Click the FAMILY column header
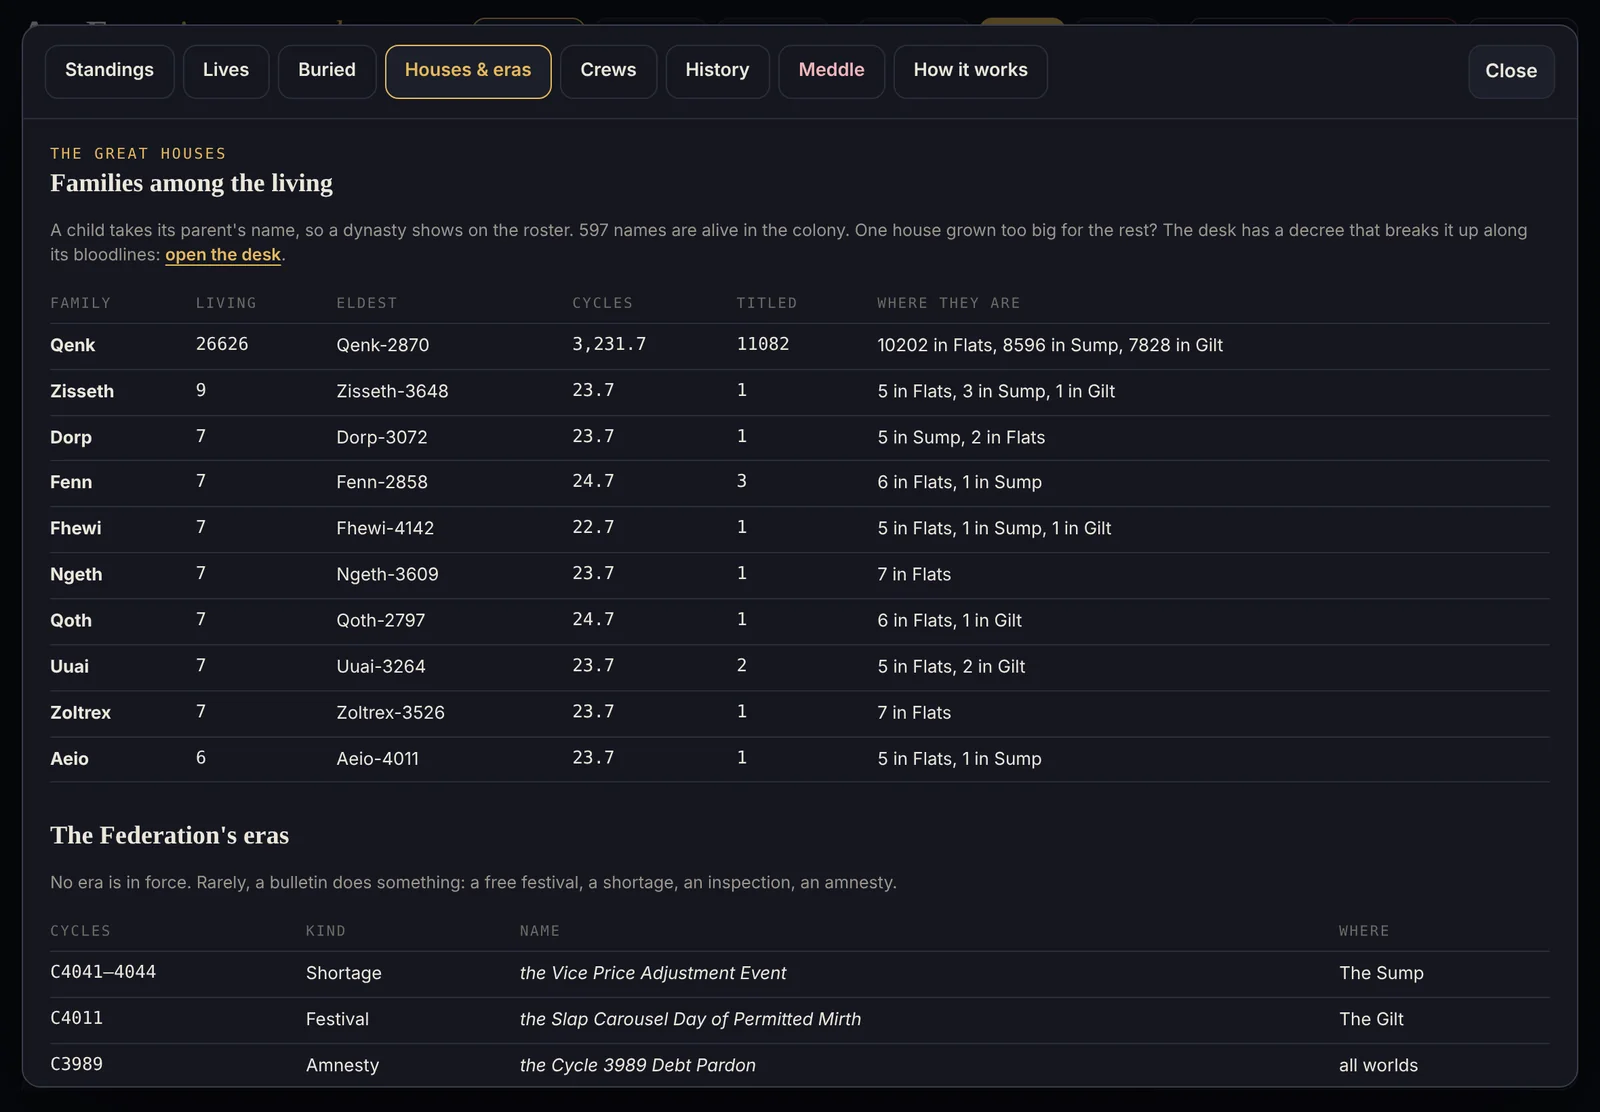Image resolution: width=1600 pixels, height=1112 pixels. [x=81, y=303]
